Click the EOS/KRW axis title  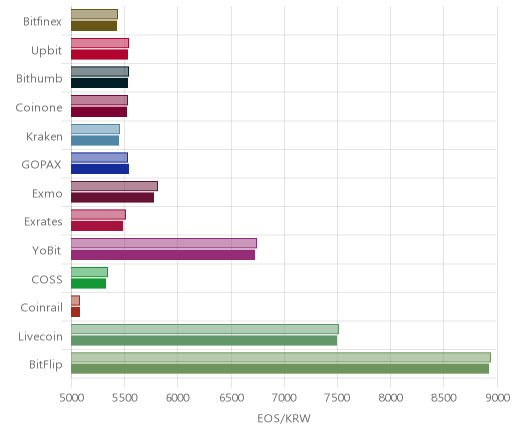[284, 418]
